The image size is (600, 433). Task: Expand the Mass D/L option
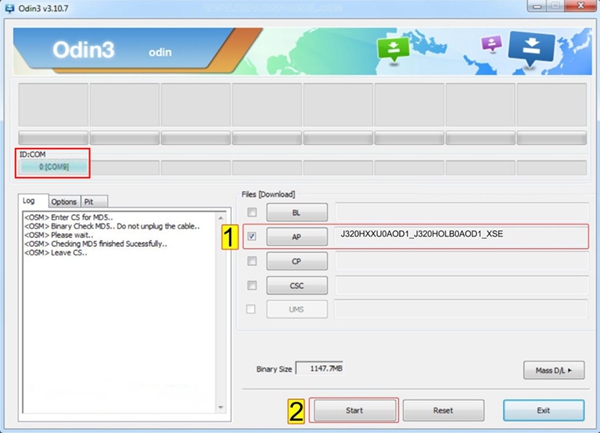[554, 370]
